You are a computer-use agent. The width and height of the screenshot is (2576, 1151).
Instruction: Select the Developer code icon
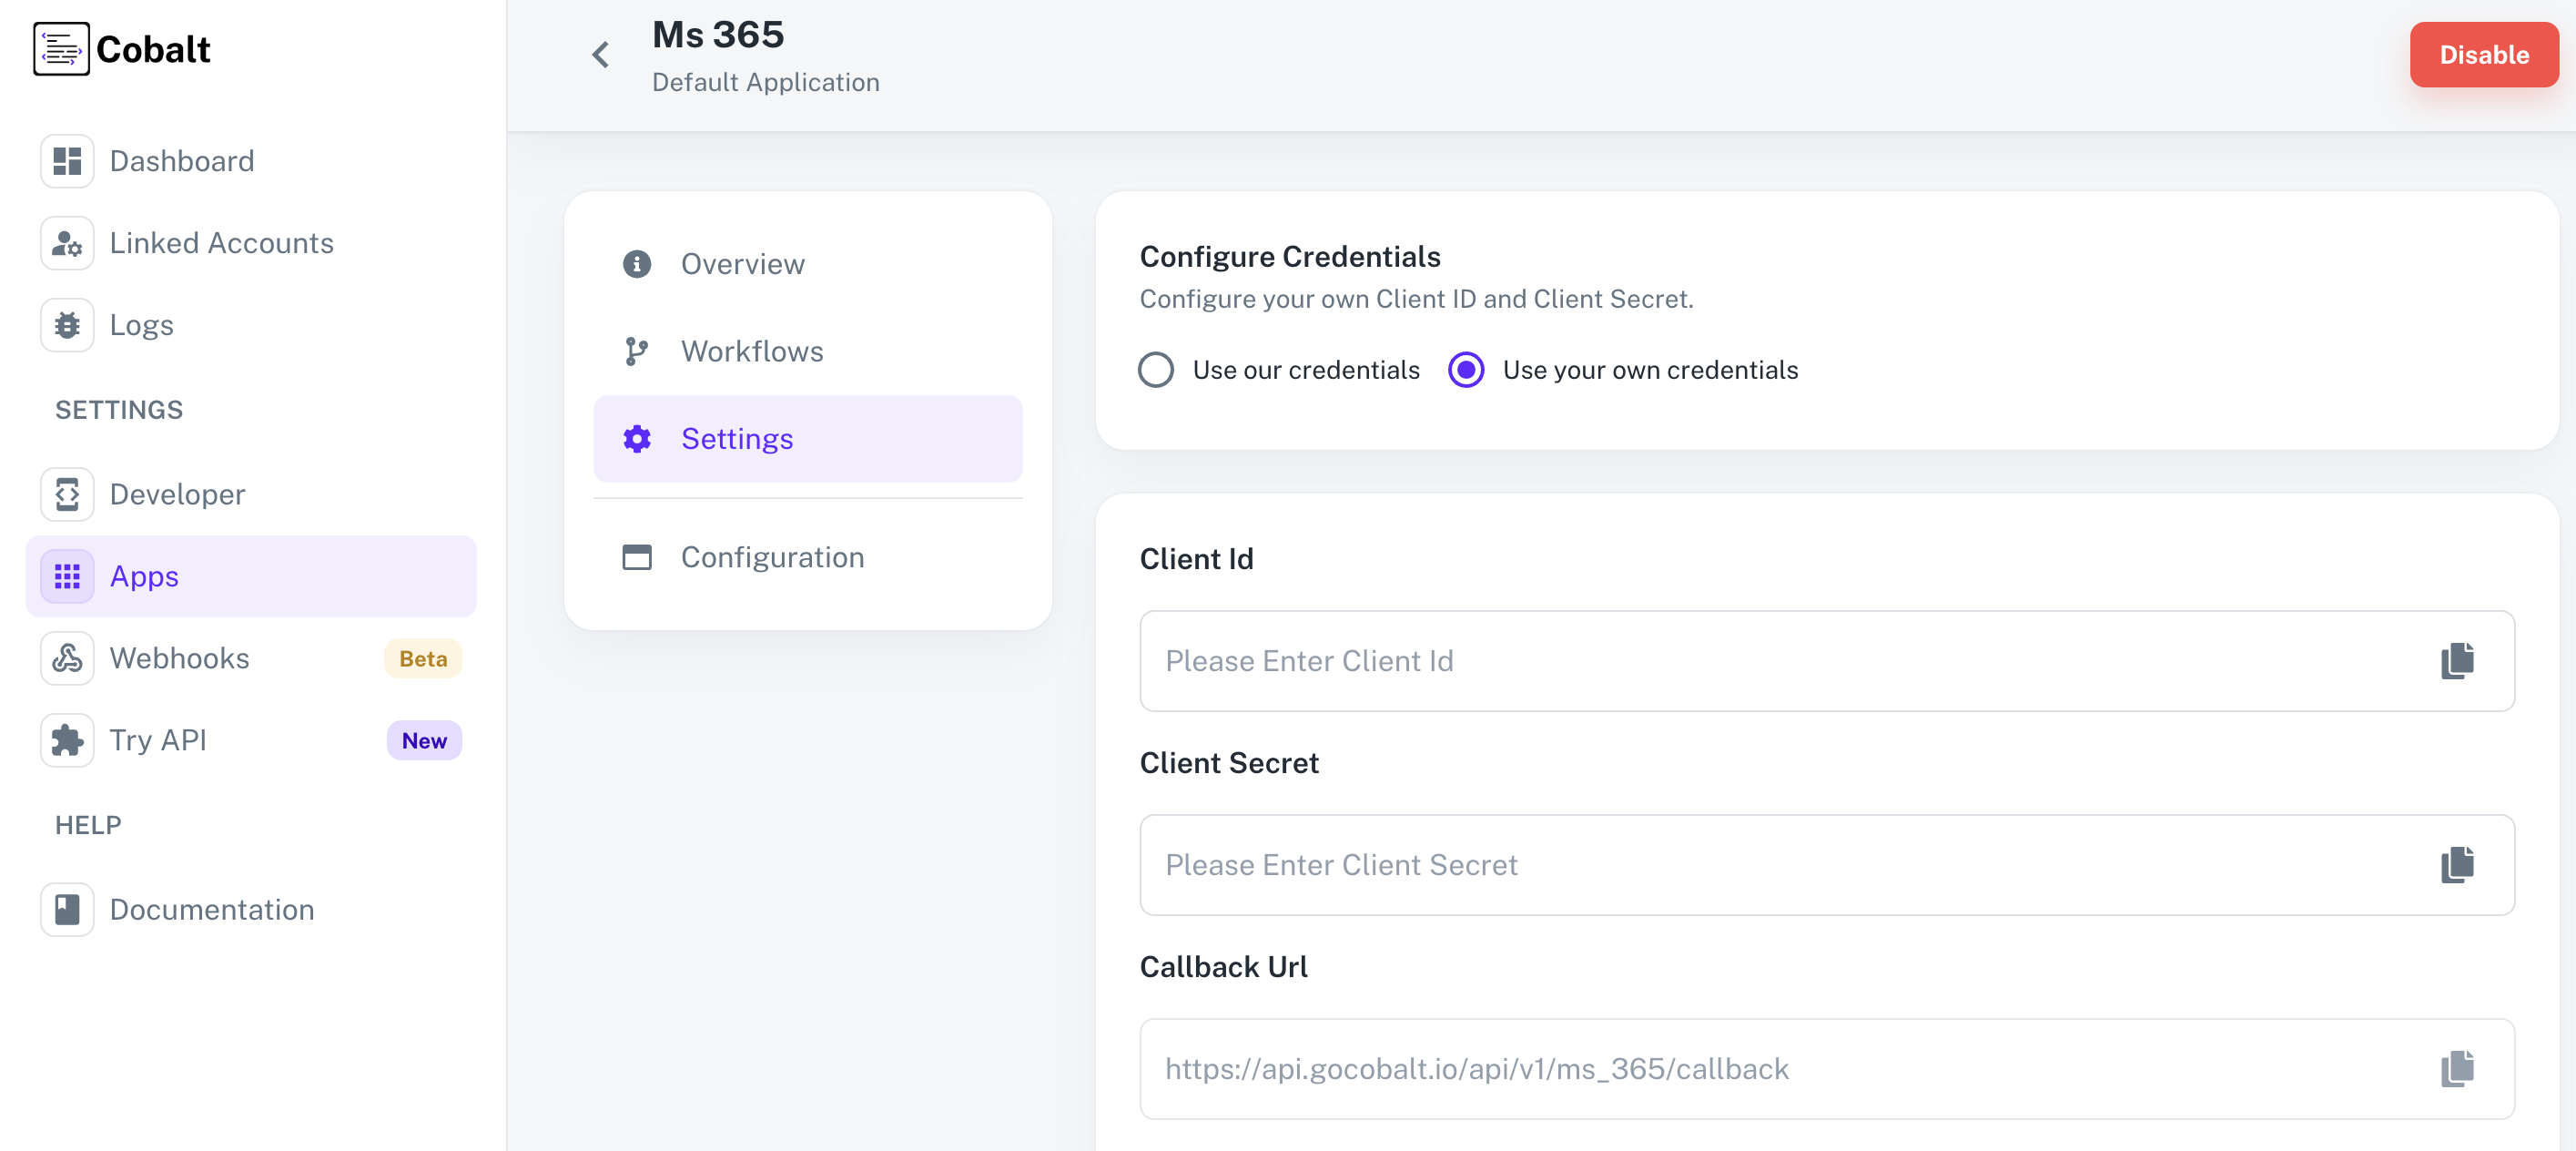click(66, 493)
